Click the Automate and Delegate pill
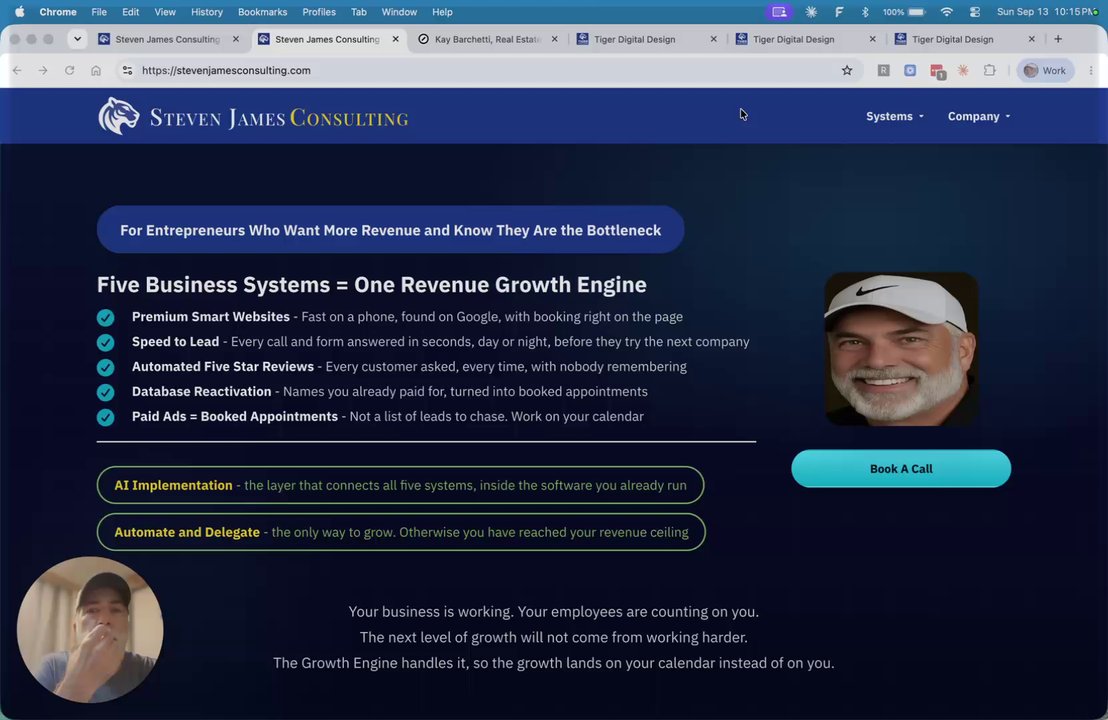This screenshot has width=1108, height=720. click(401, 532)
